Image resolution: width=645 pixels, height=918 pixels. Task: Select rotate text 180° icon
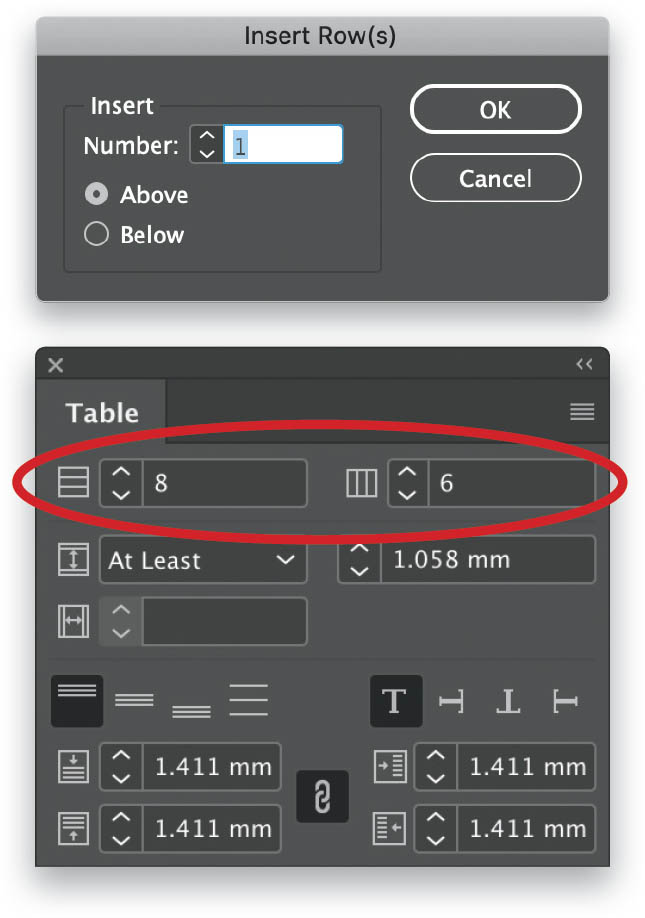click(x=508, y=701)
